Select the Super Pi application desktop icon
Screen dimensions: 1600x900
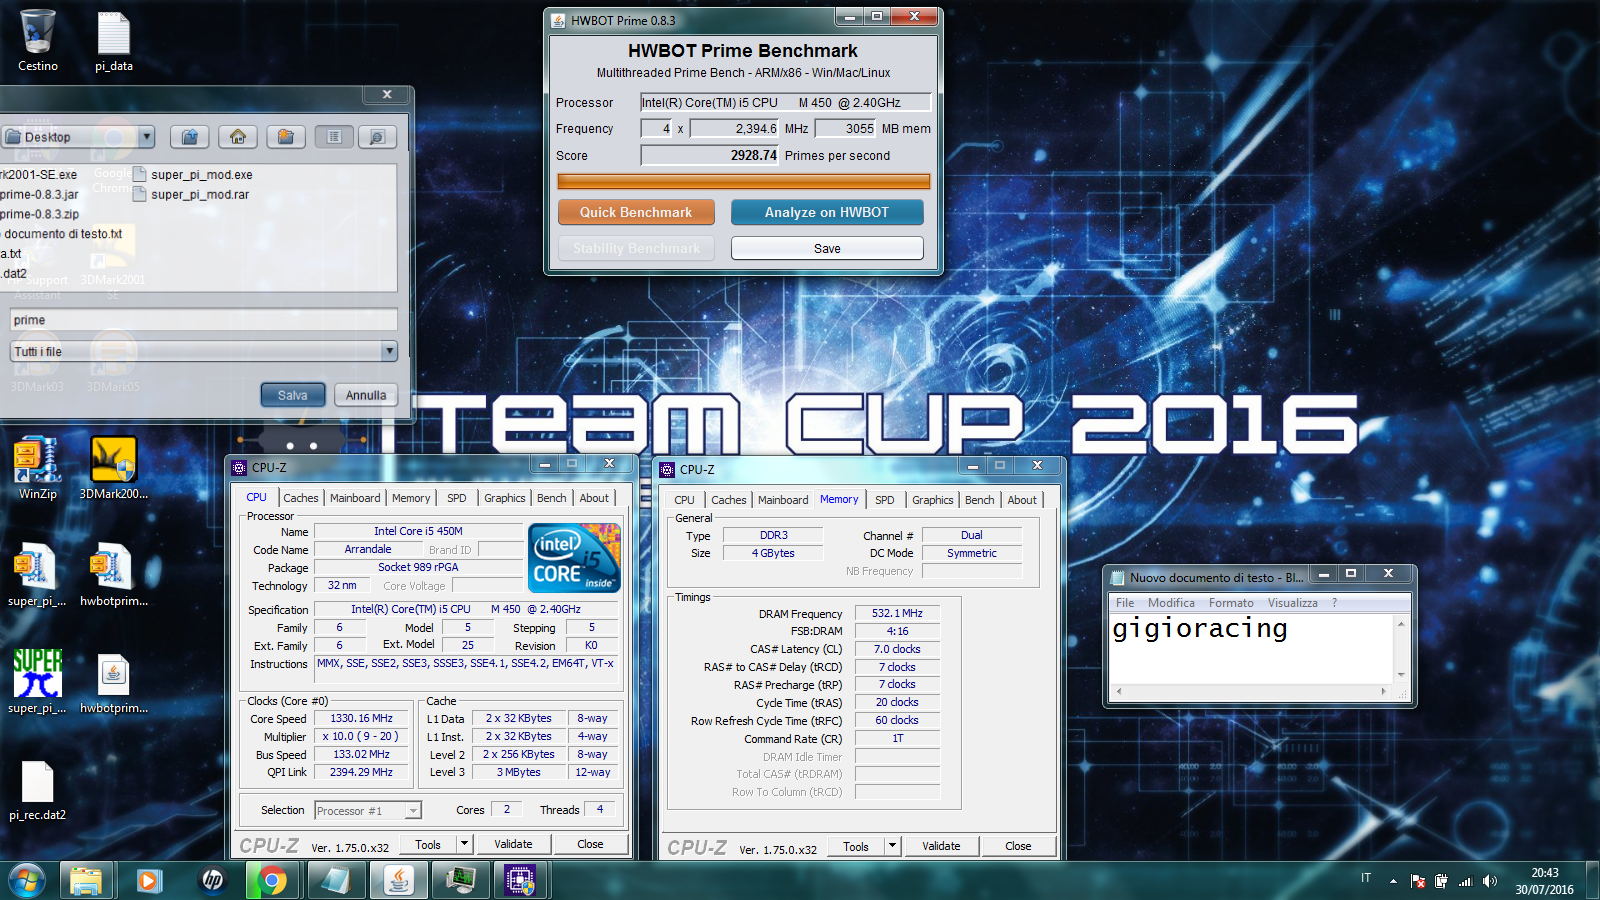point(38,682)
